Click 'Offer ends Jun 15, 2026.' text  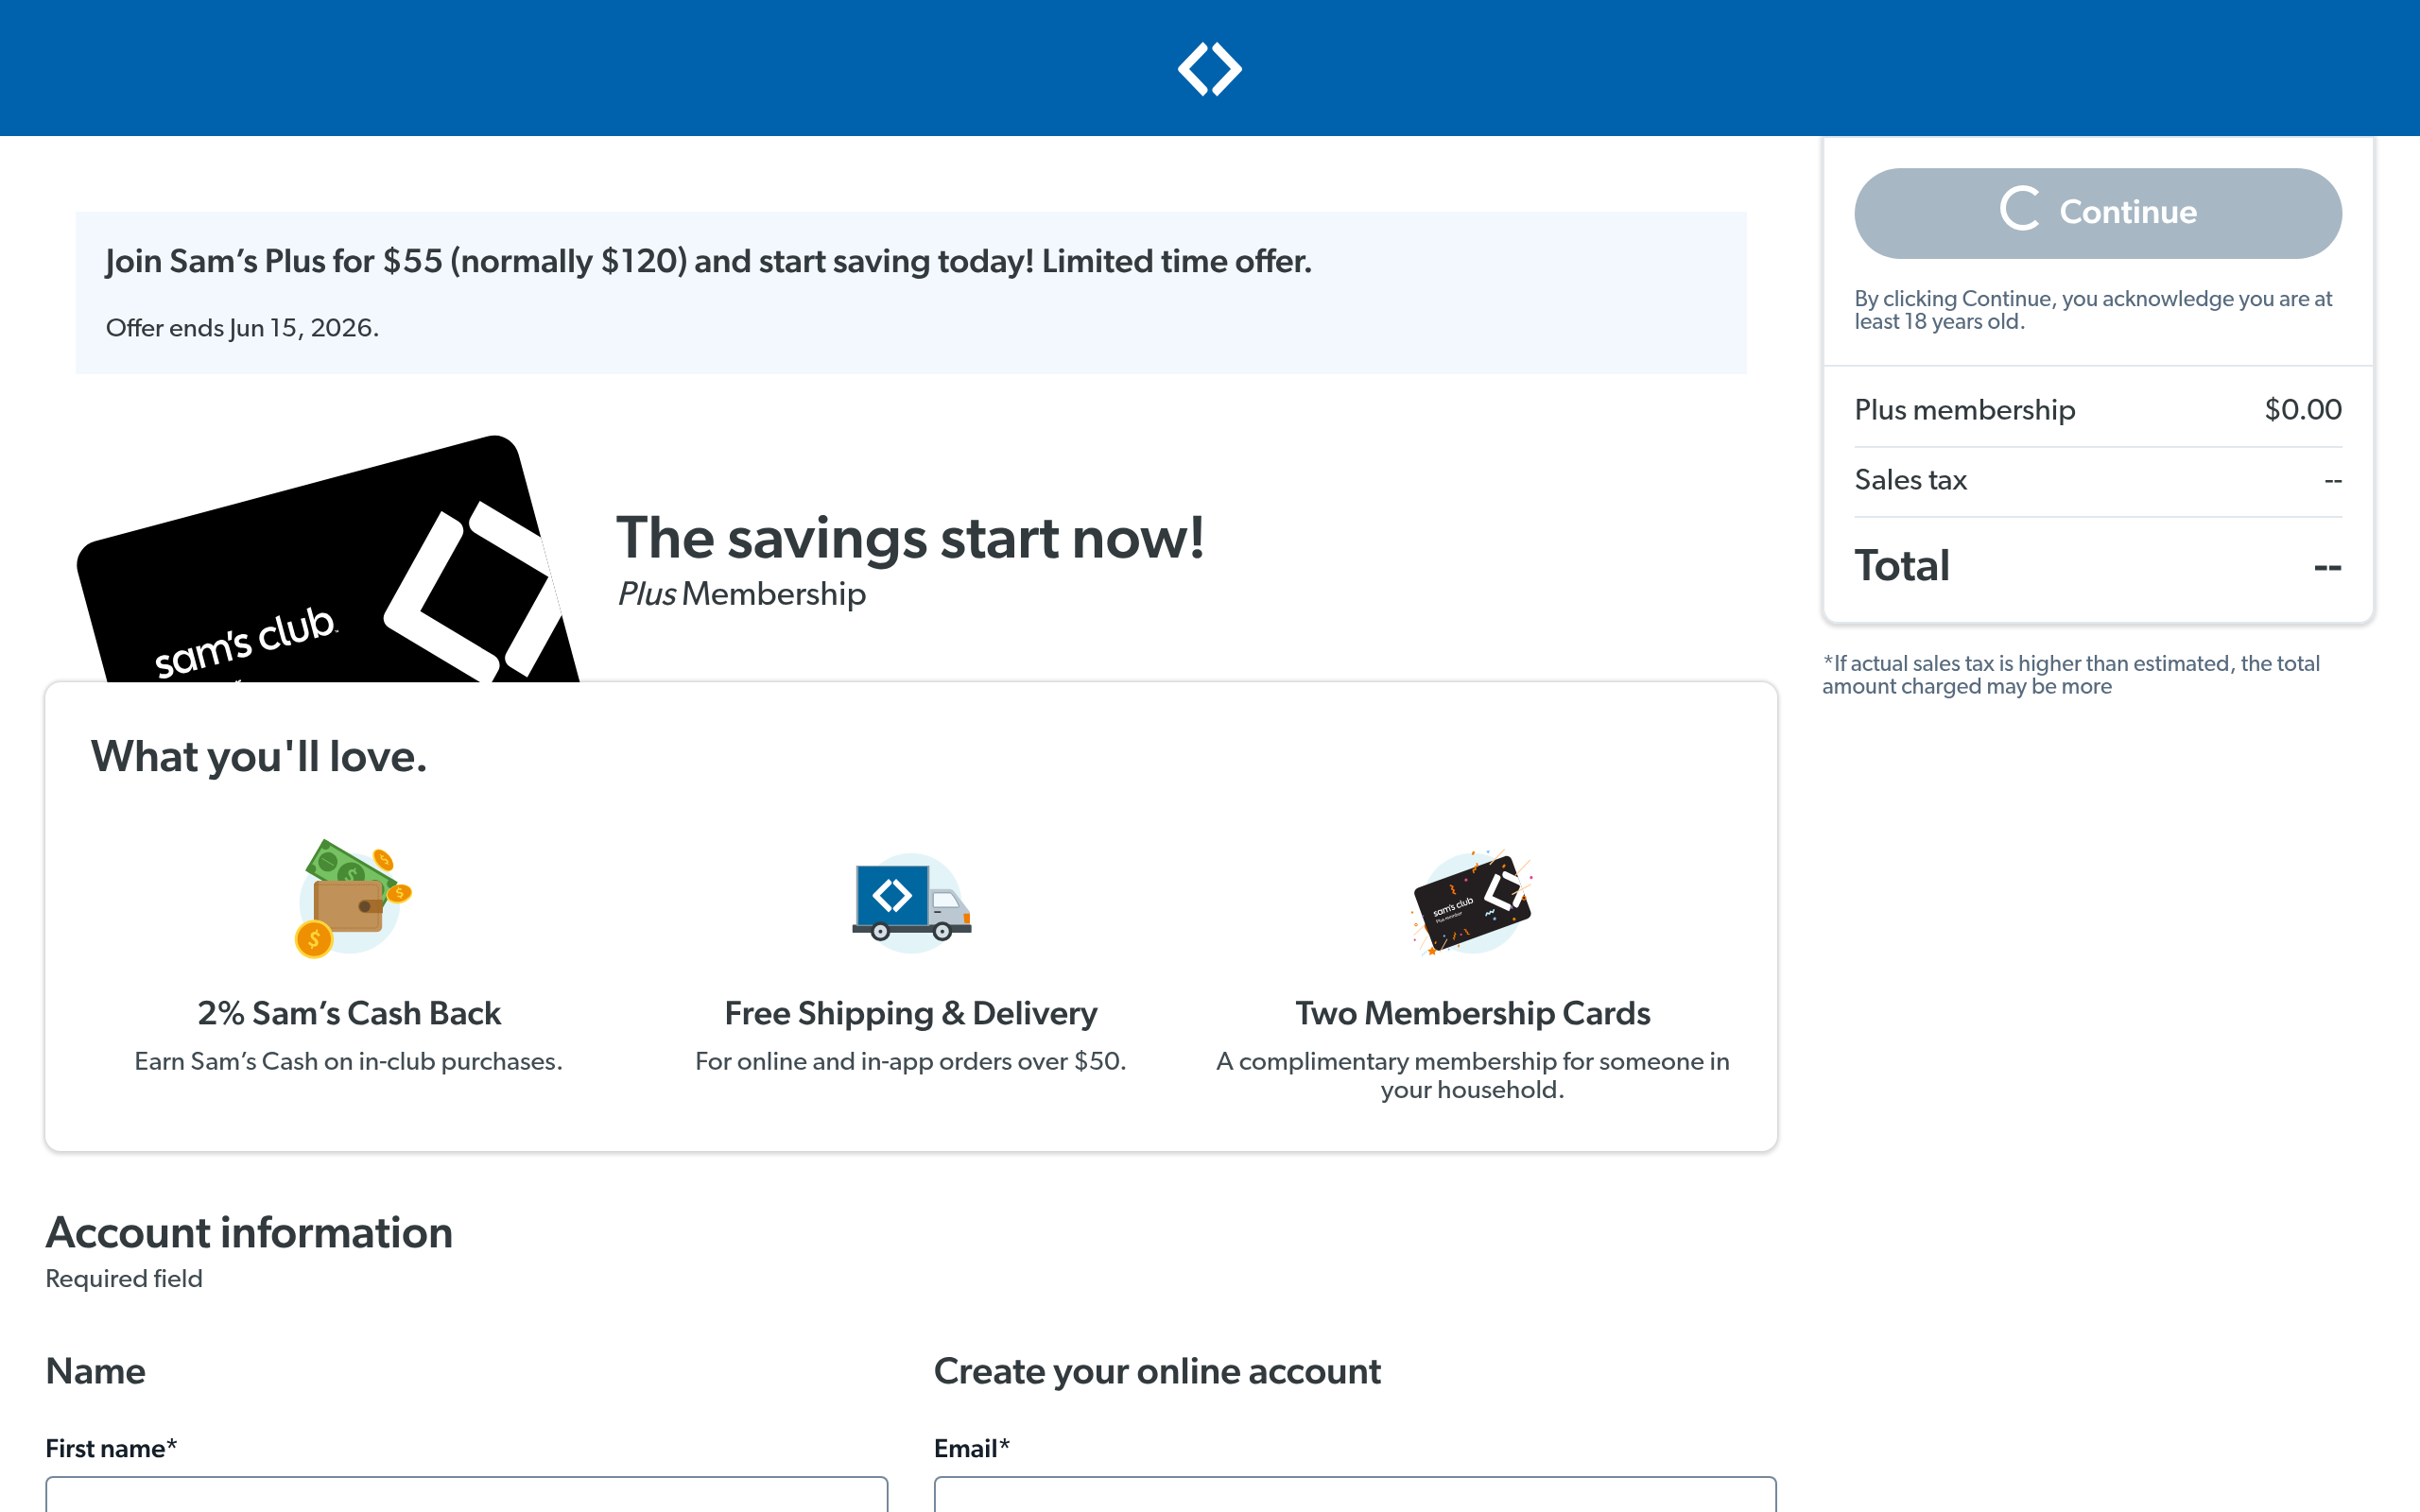pos(242,328)
